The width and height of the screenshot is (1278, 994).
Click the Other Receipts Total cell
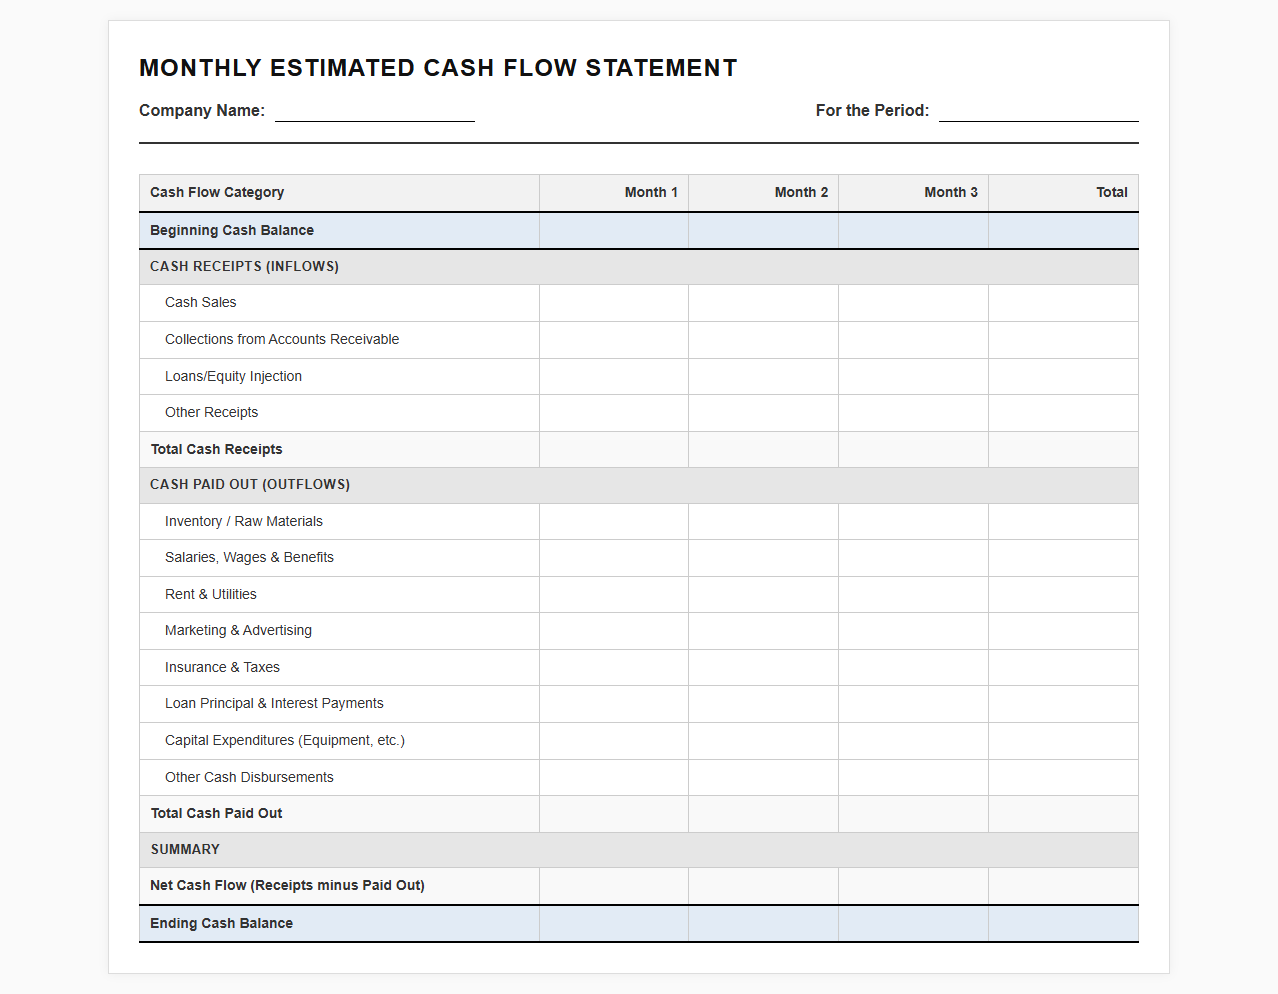(x=1064, y=413)
